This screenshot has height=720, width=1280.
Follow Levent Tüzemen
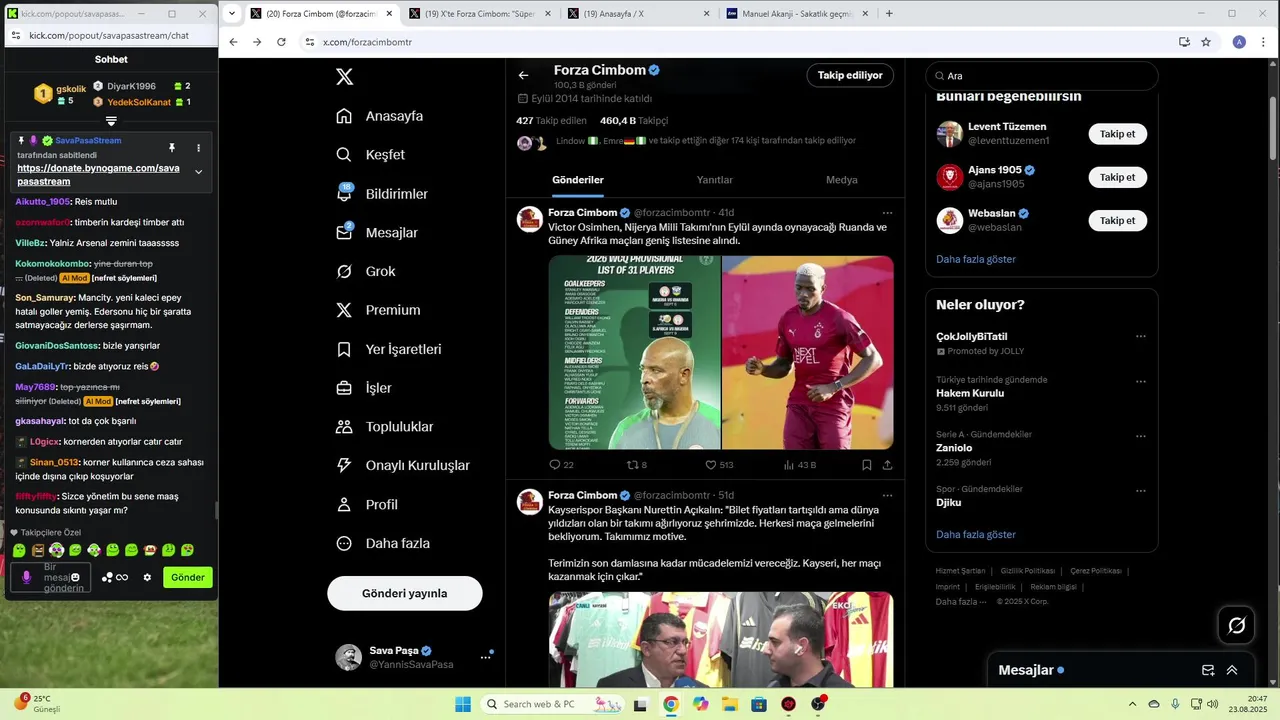point(1117,134)
